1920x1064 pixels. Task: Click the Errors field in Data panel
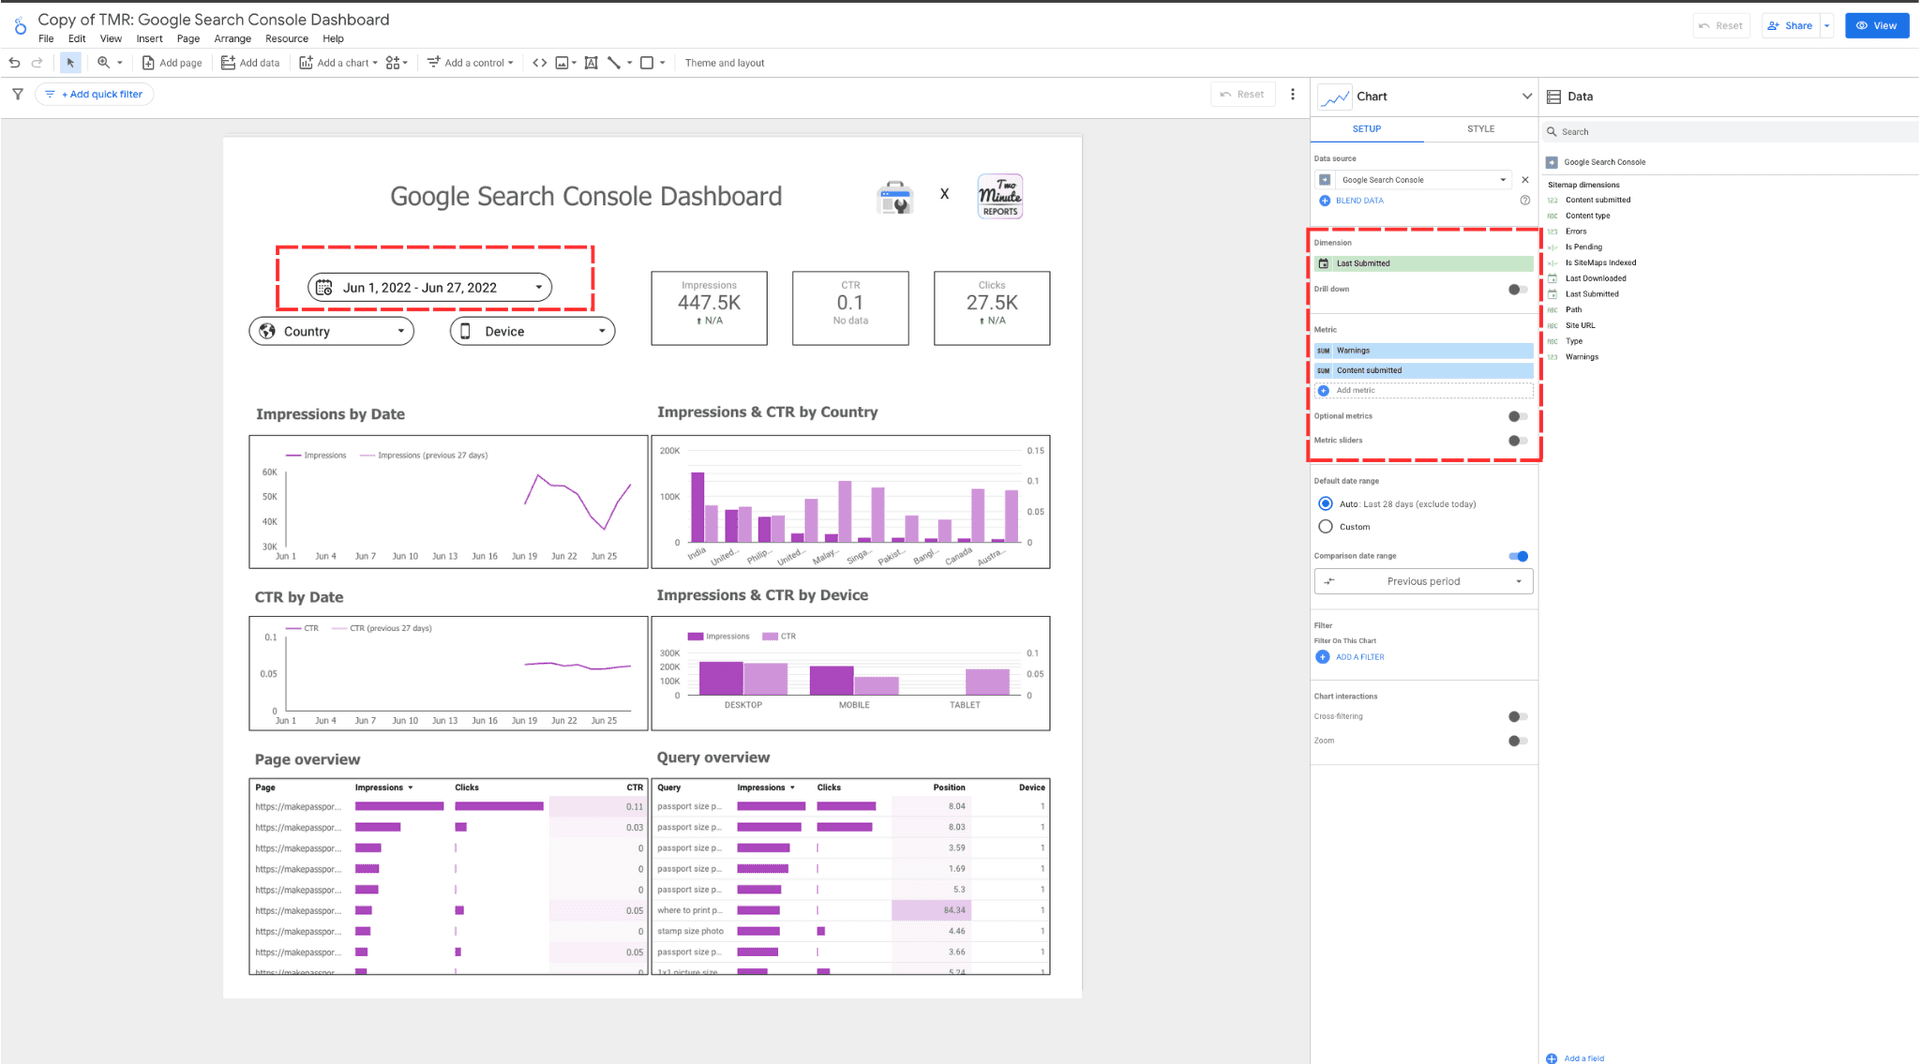[1575, 231]
